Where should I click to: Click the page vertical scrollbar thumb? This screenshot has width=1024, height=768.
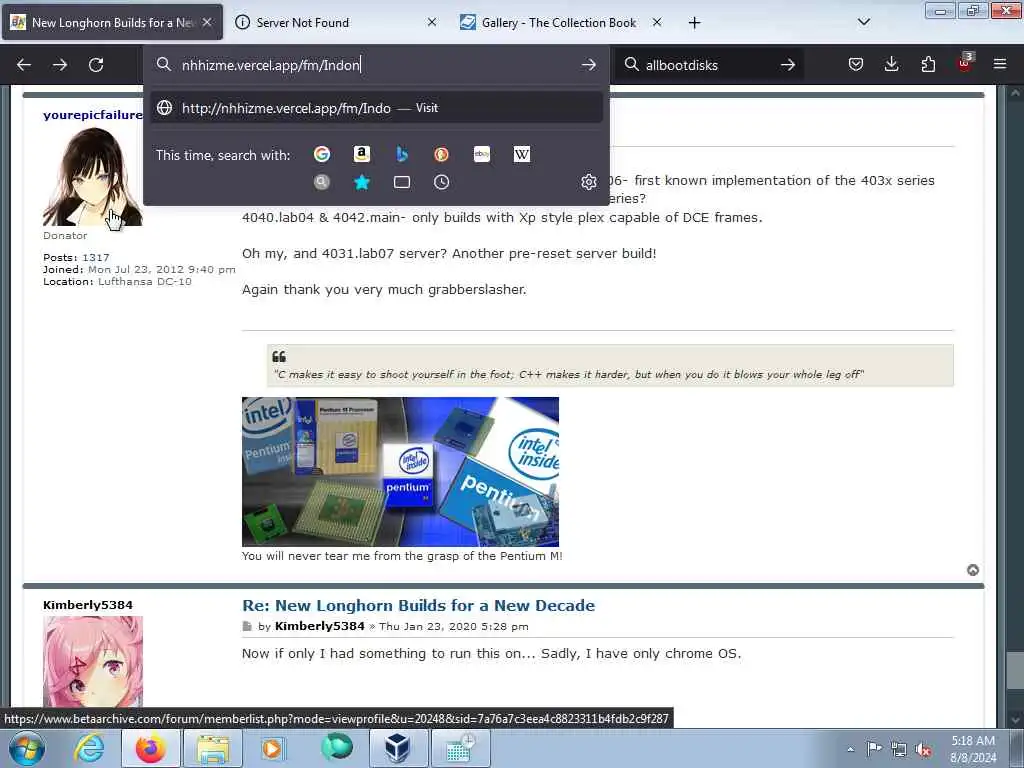[1015, 673]
